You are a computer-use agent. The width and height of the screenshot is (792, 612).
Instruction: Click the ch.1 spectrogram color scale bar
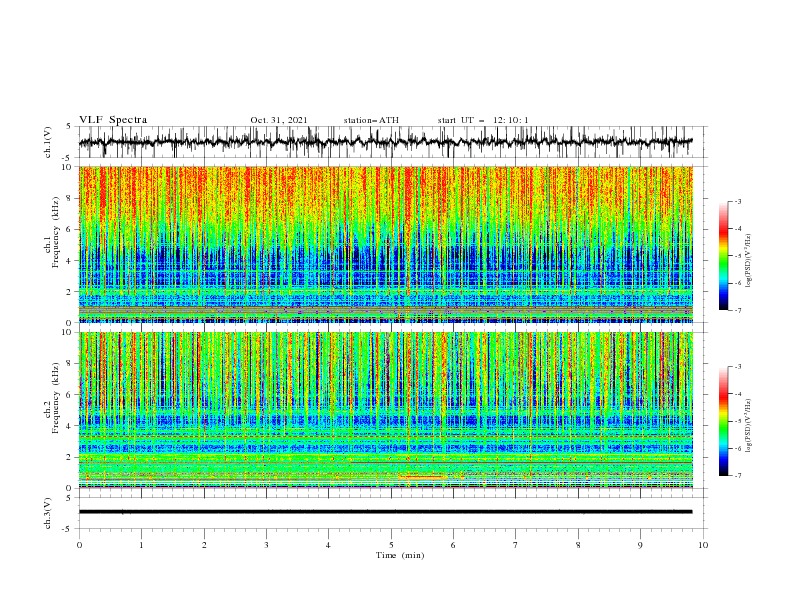(723, 256)
